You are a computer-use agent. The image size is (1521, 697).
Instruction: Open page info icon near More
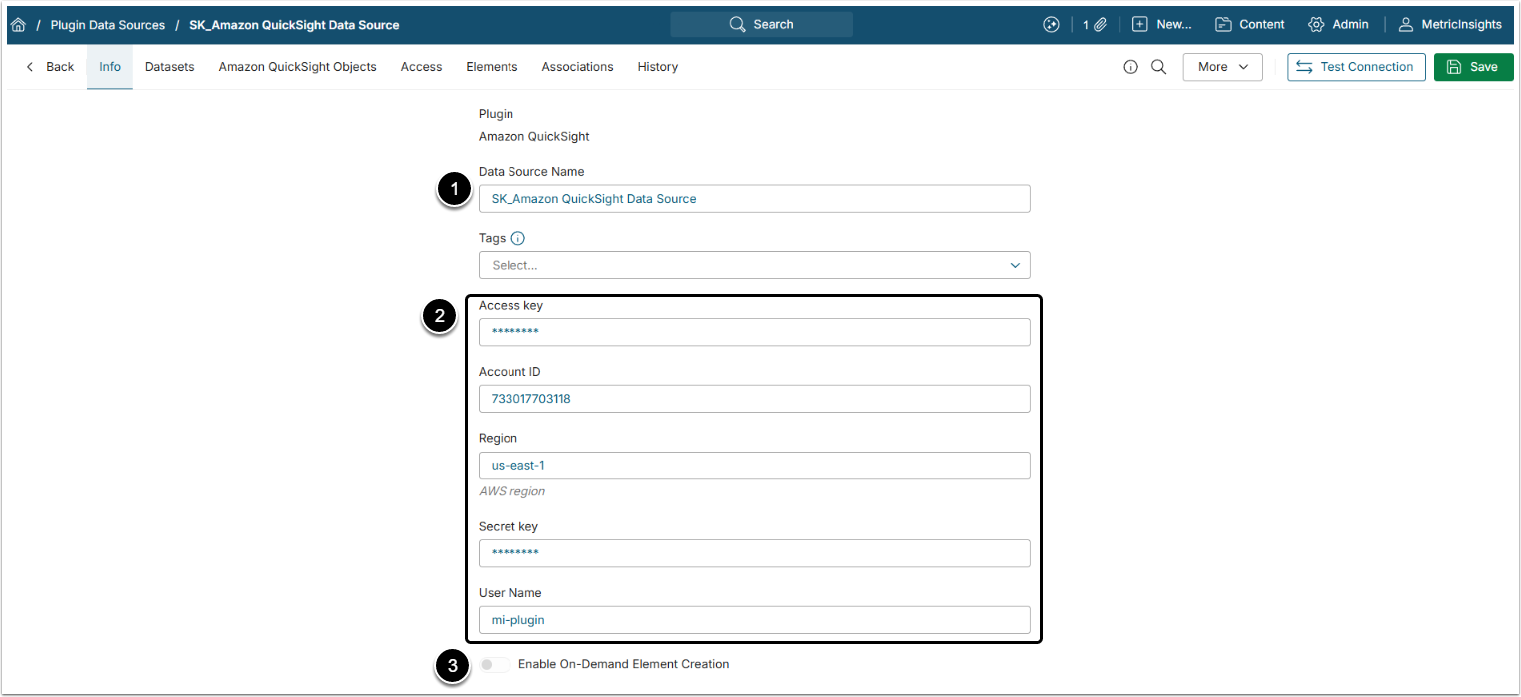(1131, 67)
